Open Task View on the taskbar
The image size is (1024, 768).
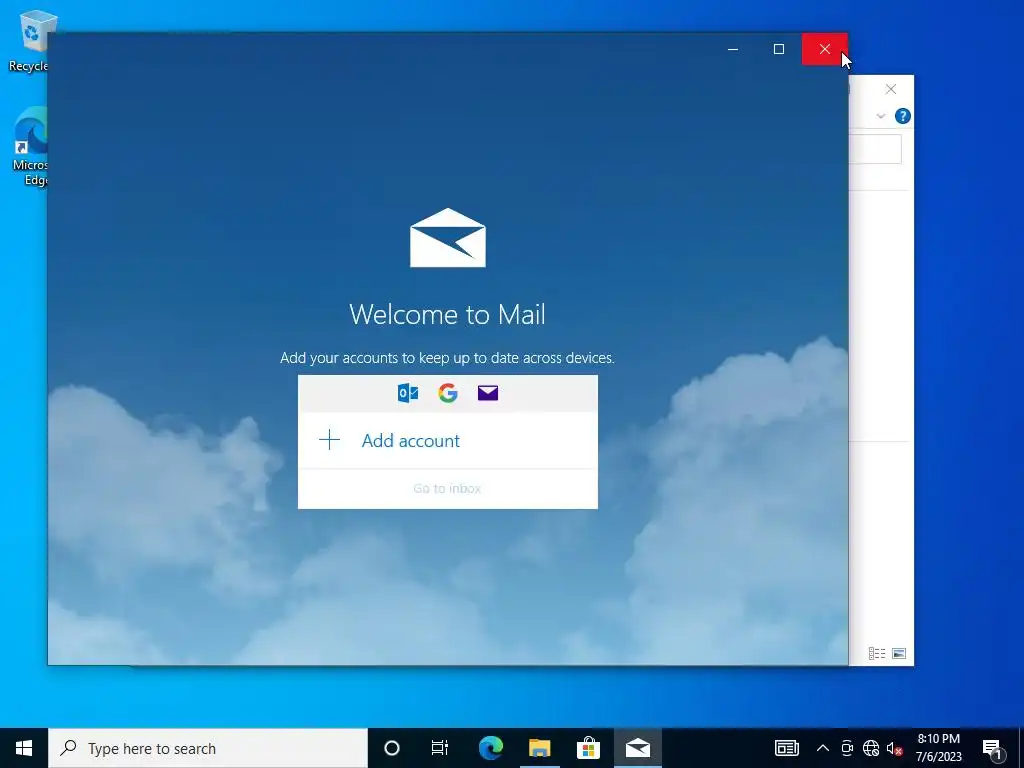[x=440, y=748]
